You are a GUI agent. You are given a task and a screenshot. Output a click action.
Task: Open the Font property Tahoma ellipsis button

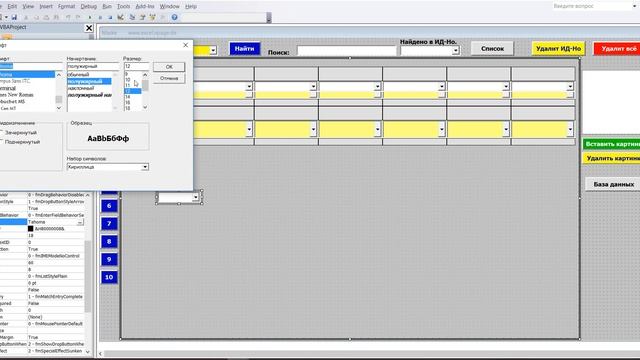tap(80, 222)
